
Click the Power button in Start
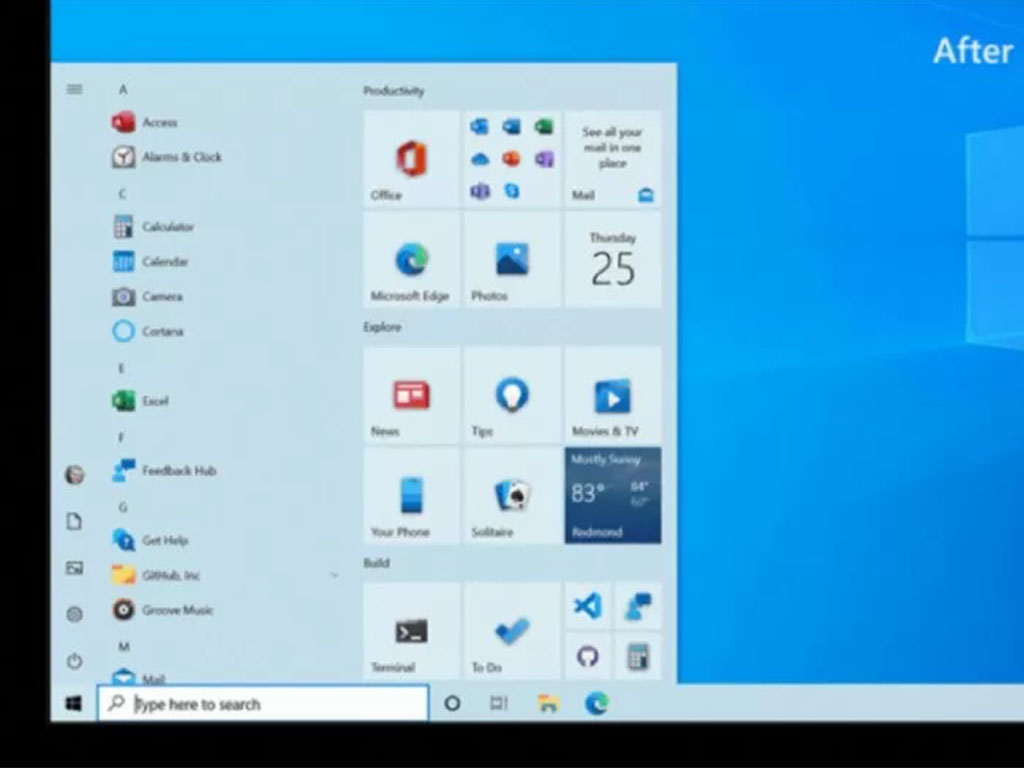tap(74, 661)
